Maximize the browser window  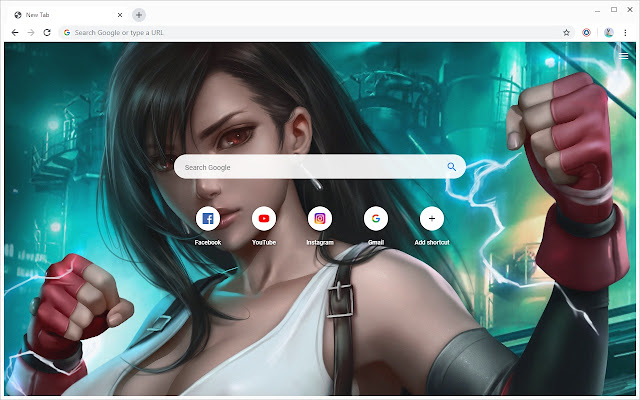(614, 9)
